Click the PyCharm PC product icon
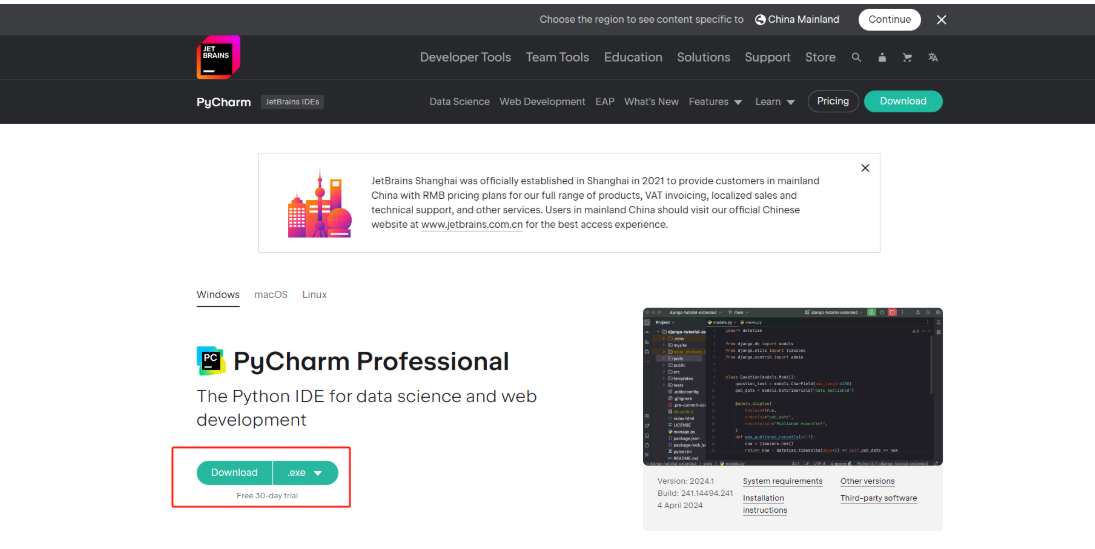 click(211, 361)
